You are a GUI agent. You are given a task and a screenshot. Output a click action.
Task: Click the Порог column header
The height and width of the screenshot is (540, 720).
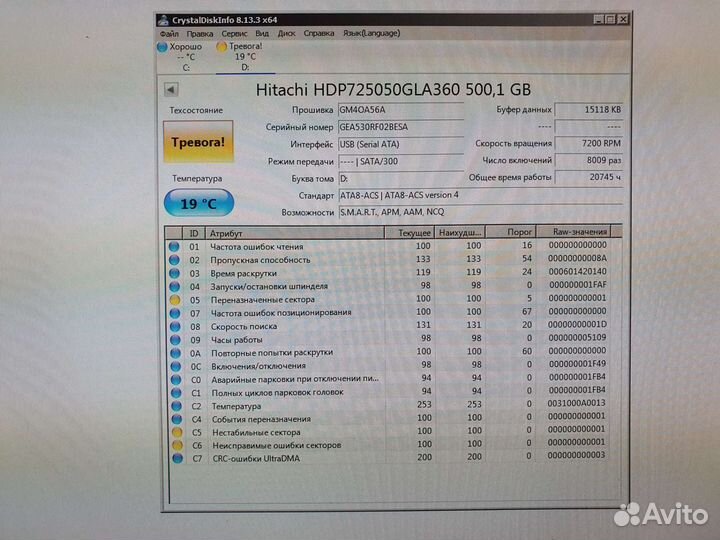(x=511, y=232)
